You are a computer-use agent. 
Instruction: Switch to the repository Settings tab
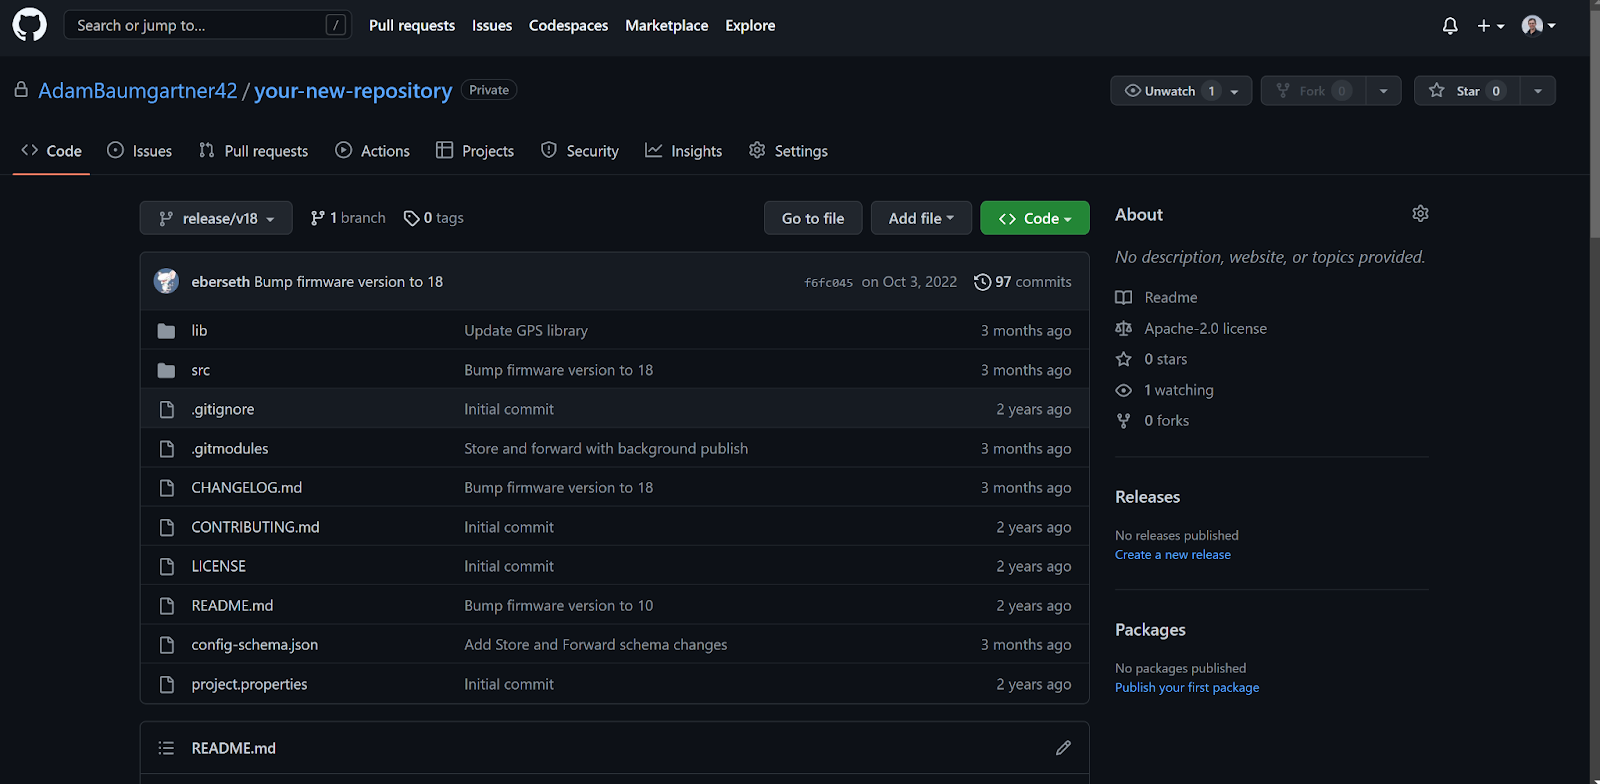pyautogui.click(x=788, y=151)
